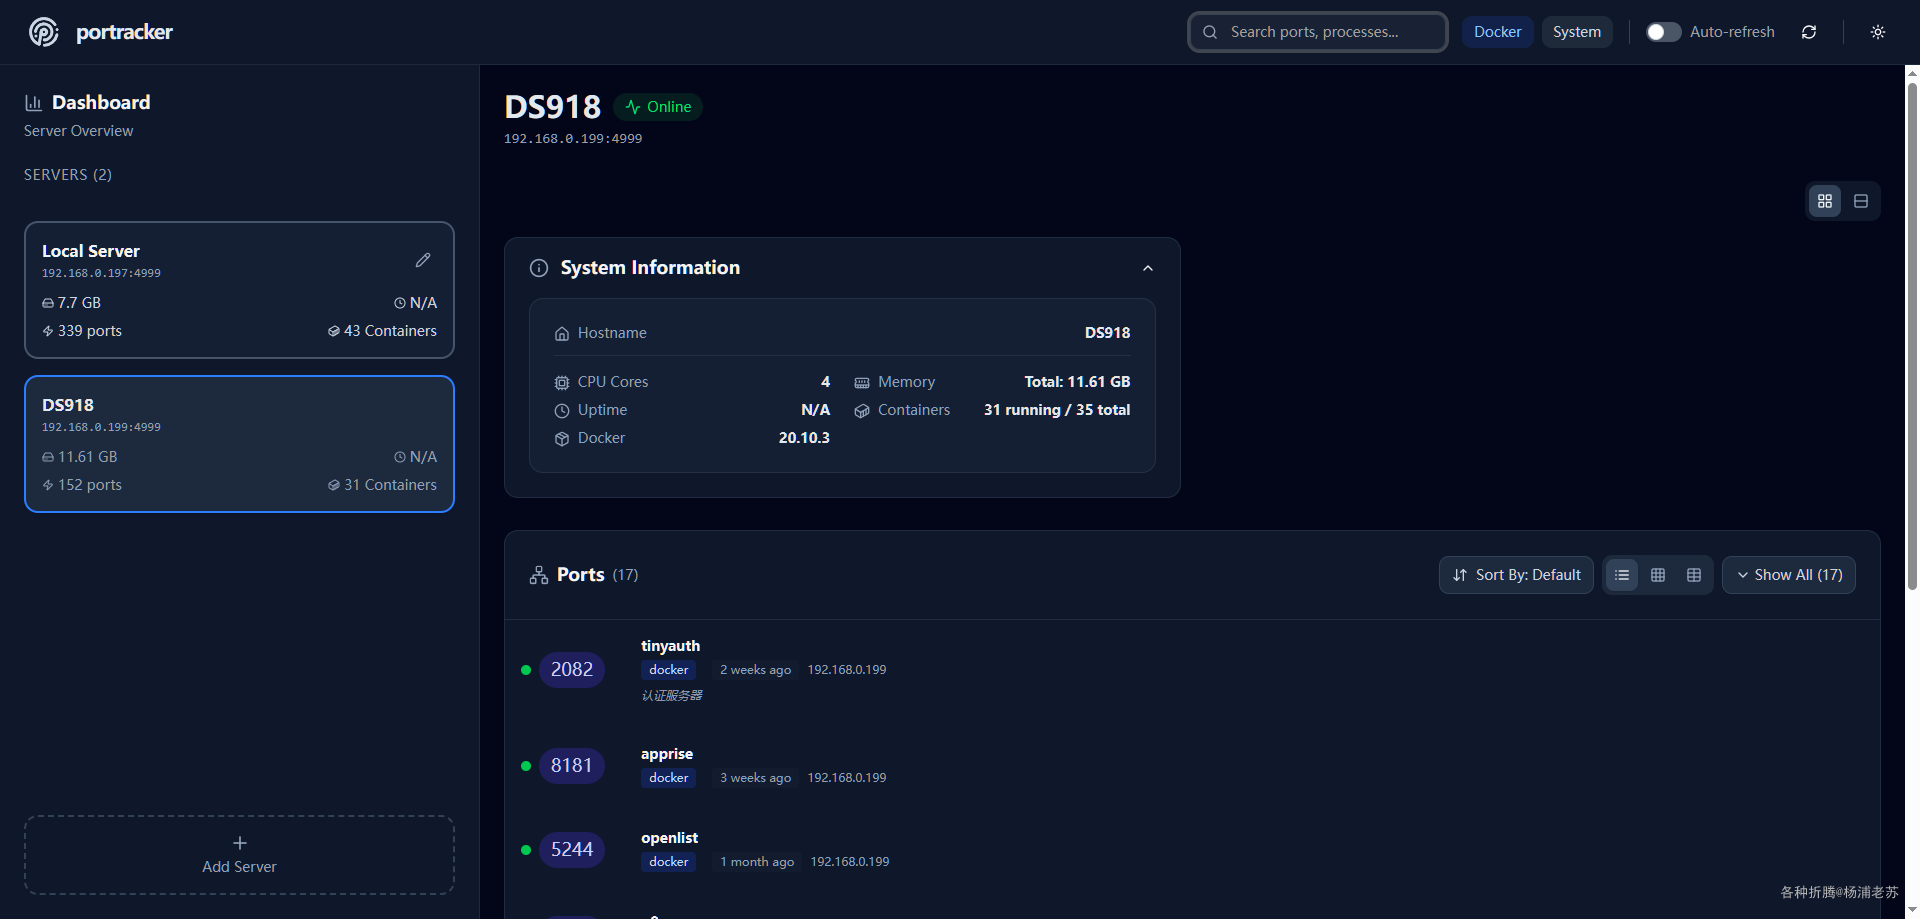
Task: Click the Hostname home icon
Action: point(562,334)
